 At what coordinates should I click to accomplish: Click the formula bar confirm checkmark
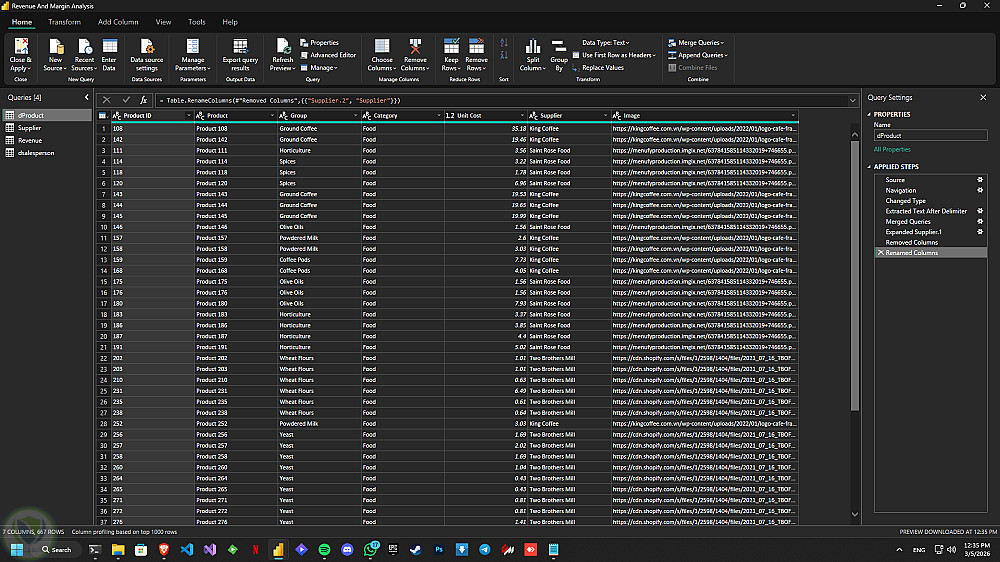(x=126, y=100)
